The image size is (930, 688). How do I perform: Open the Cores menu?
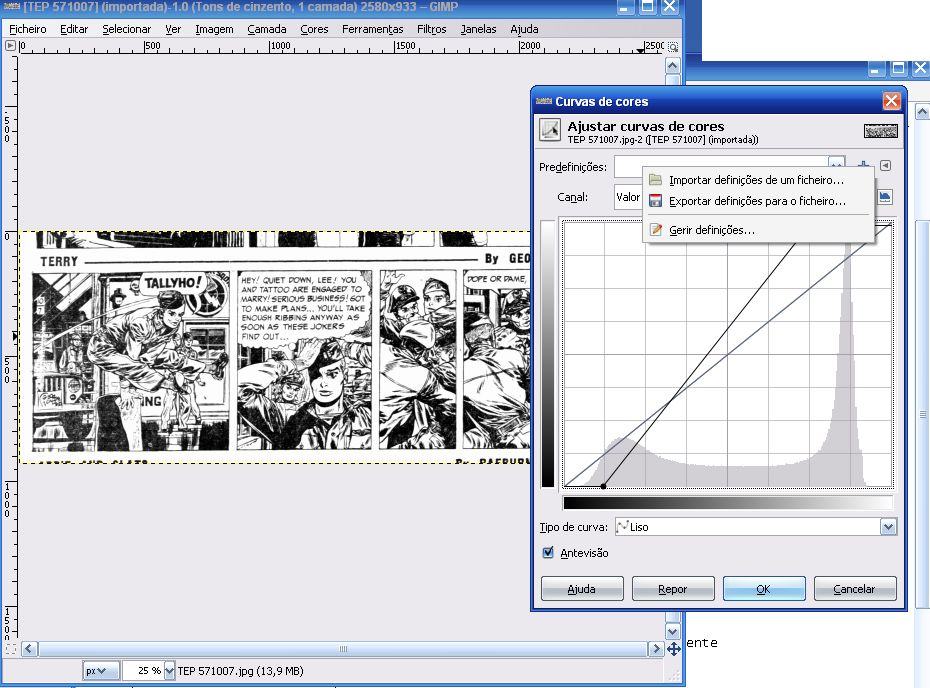[314, 29]
